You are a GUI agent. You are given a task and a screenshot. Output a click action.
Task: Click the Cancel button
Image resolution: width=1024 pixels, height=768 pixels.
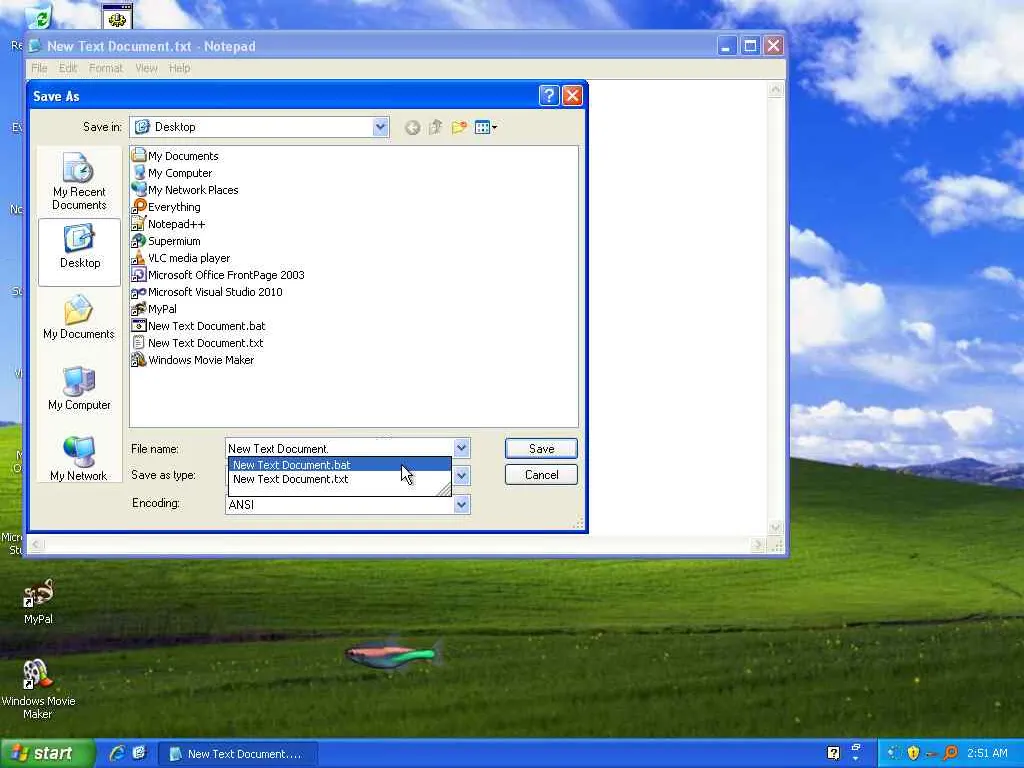[541, 475]
